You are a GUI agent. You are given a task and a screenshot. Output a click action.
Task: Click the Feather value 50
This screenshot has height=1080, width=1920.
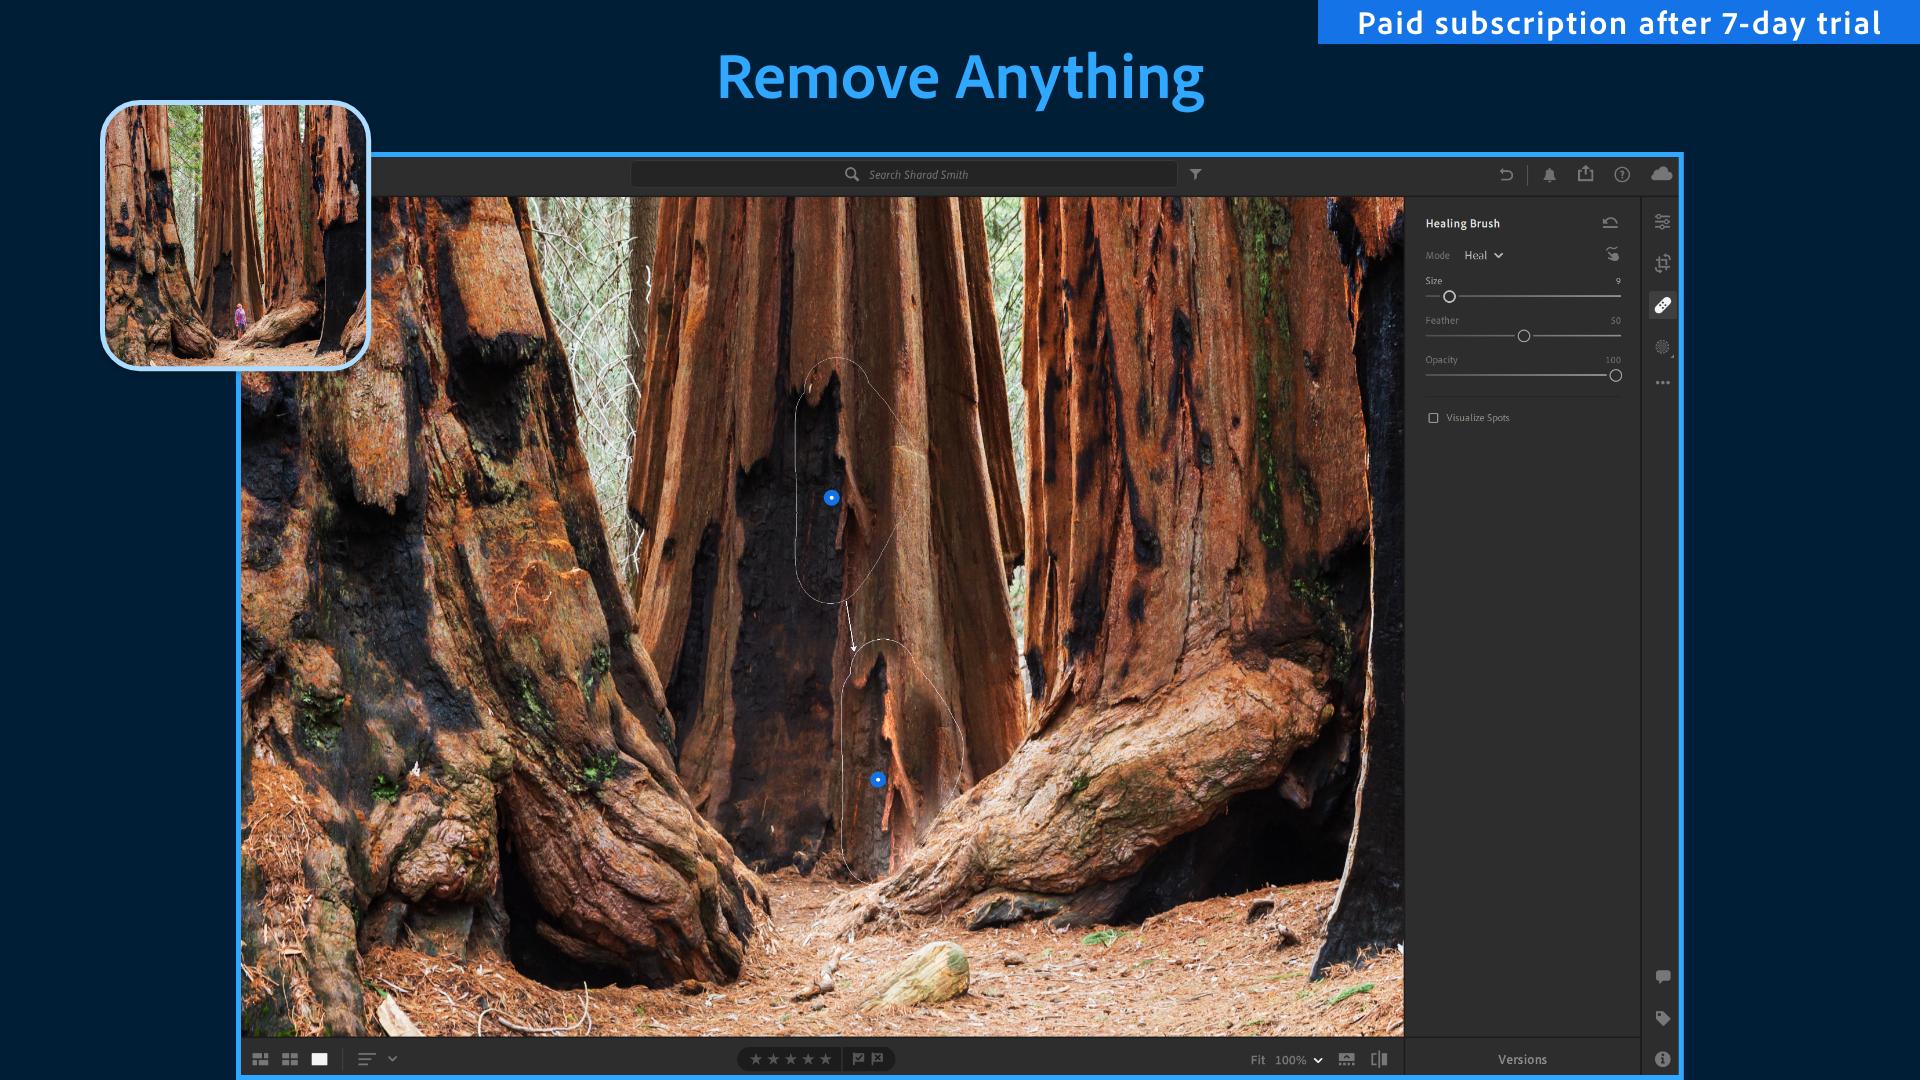click(1615, 321)
